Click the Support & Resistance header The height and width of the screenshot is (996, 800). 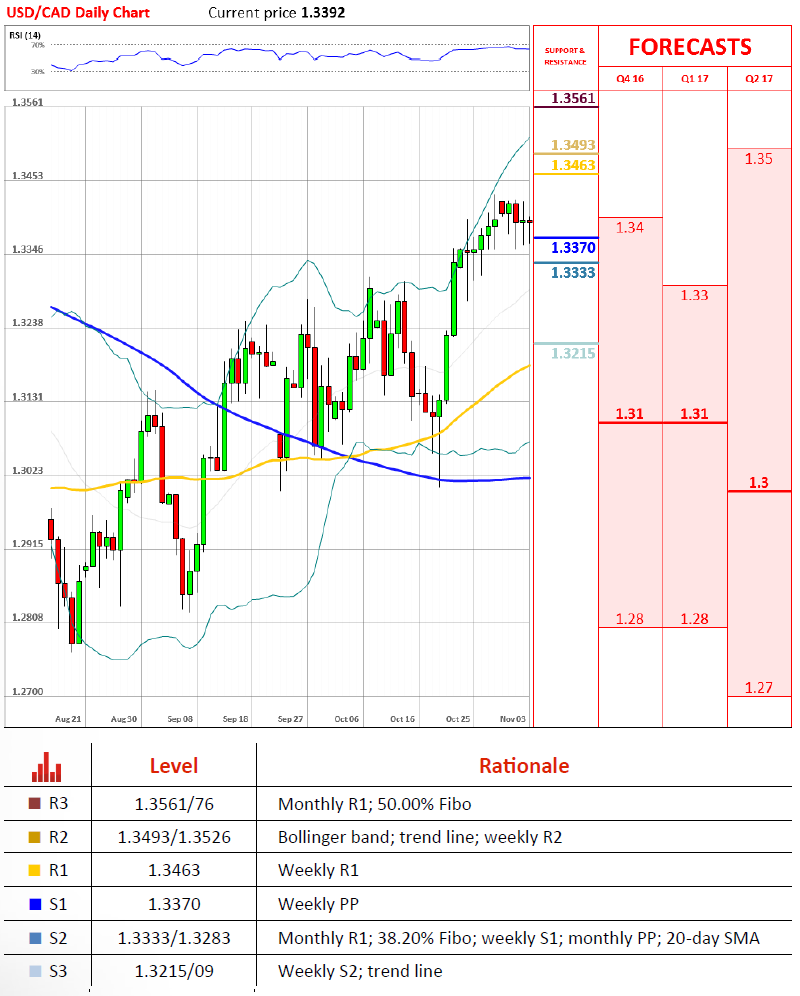click(565, 56)
